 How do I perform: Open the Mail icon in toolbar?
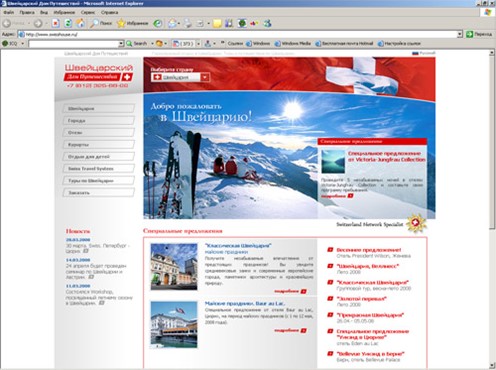(x=172, y=23)
